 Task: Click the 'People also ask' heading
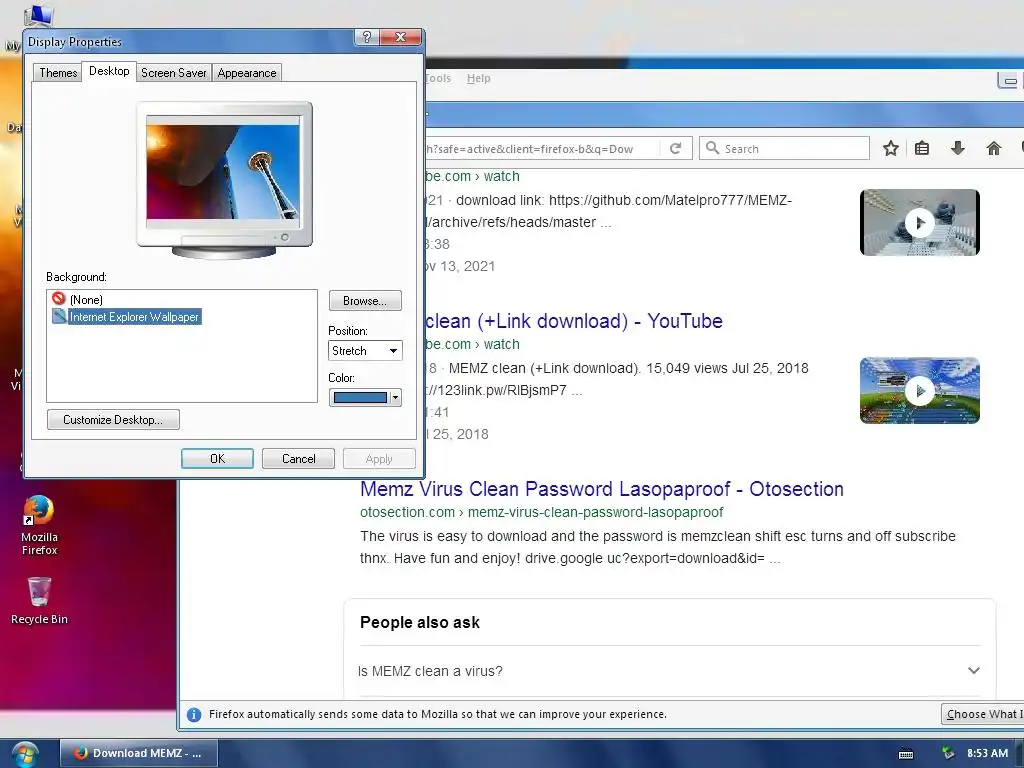420,622
